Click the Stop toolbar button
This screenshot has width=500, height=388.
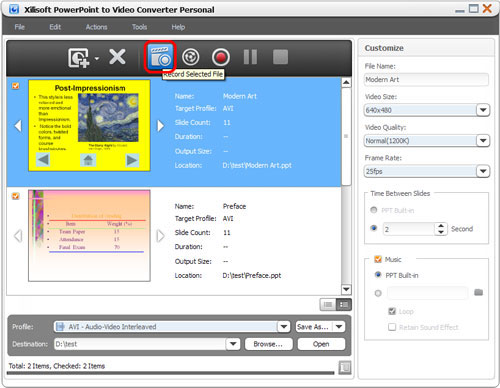point(280,57)
